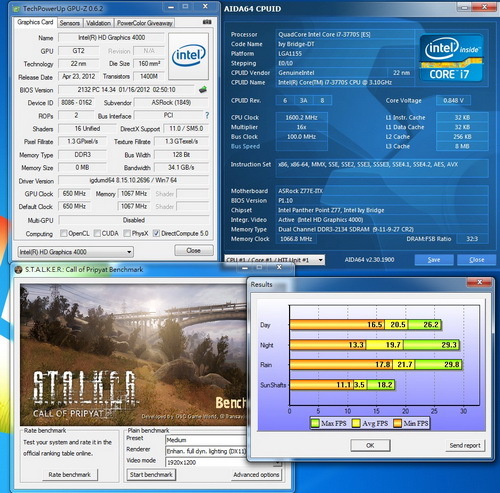Open the PowerColor Giveaway tab
500x493 pixels.
(x=145, y=23)
